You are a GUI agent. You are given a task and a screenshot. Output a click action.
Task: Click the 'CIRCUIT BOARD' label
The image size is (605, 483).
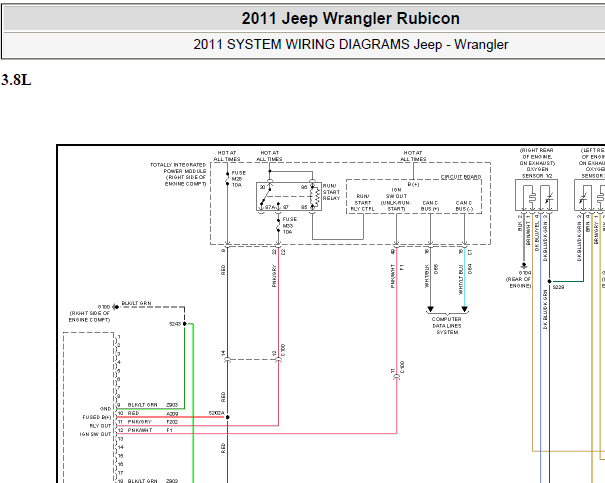point(461,177)
